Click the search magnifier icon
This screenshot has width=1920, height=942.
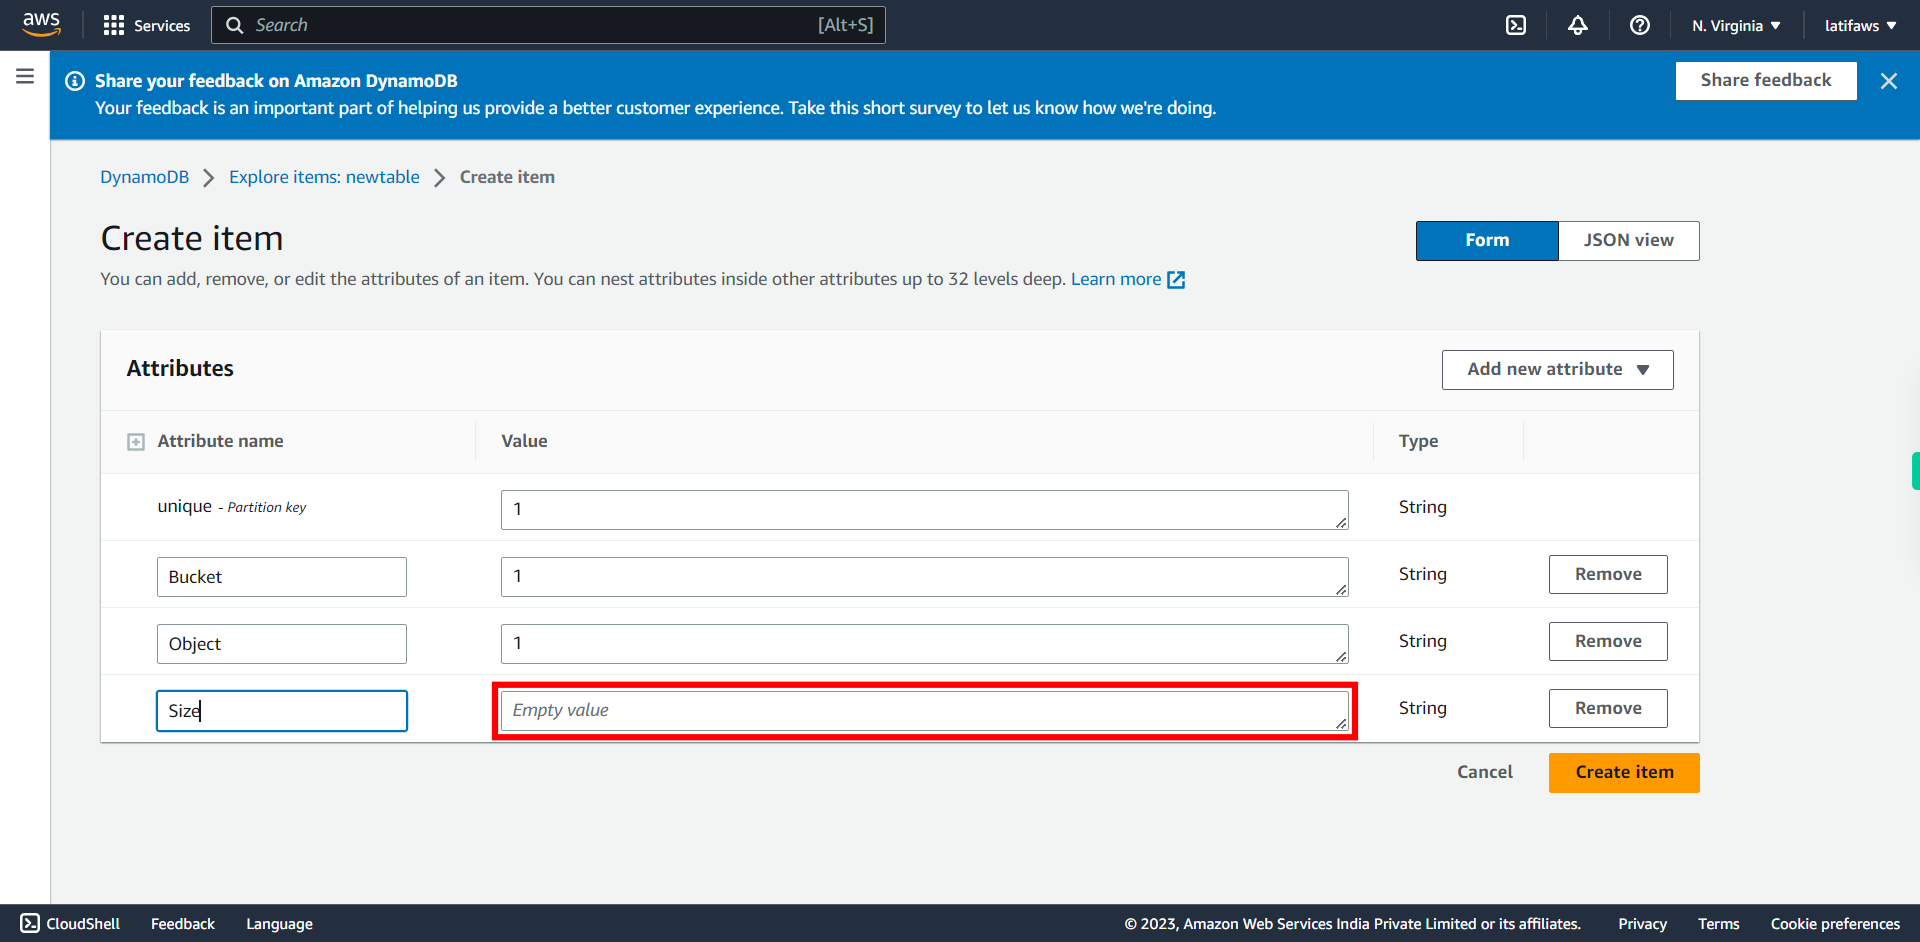pos(235,25)
